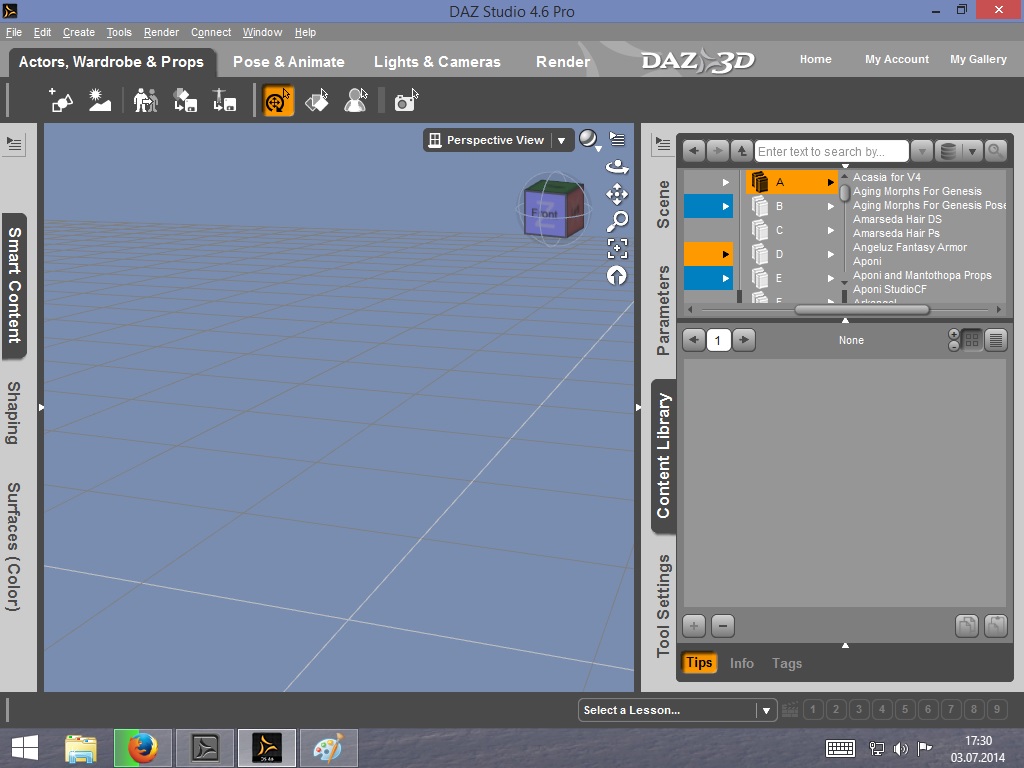1024x768 pixels.
Task: Click the save materials preset toolbar icon
Action: click(x=185, y=101)
